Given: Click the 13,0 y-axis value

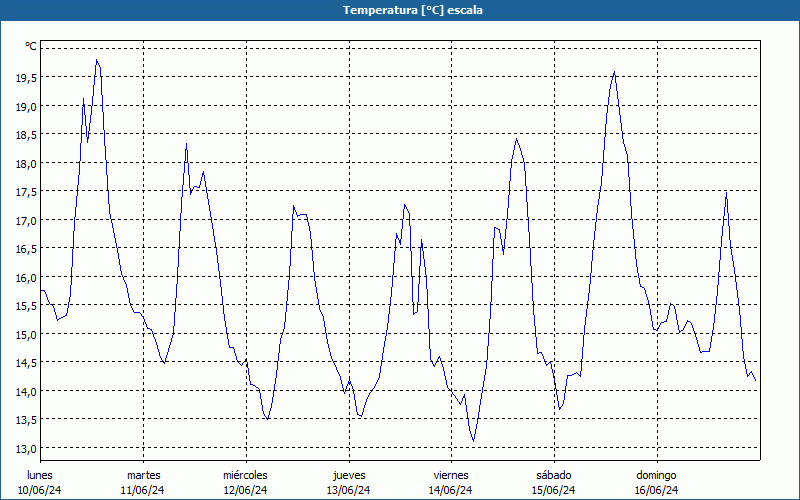Looking at the screenshot, I should click(26, 448).
